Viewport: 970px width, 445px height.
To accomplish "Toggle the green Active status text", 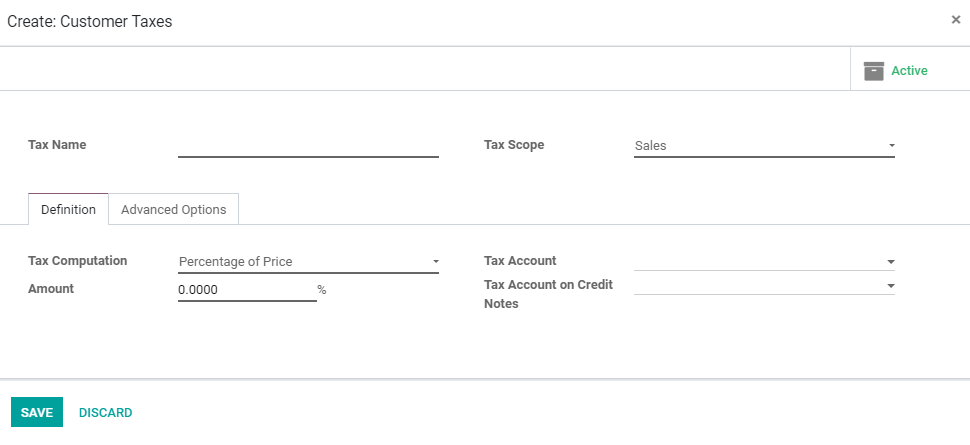I will click(x=909, y=71).
